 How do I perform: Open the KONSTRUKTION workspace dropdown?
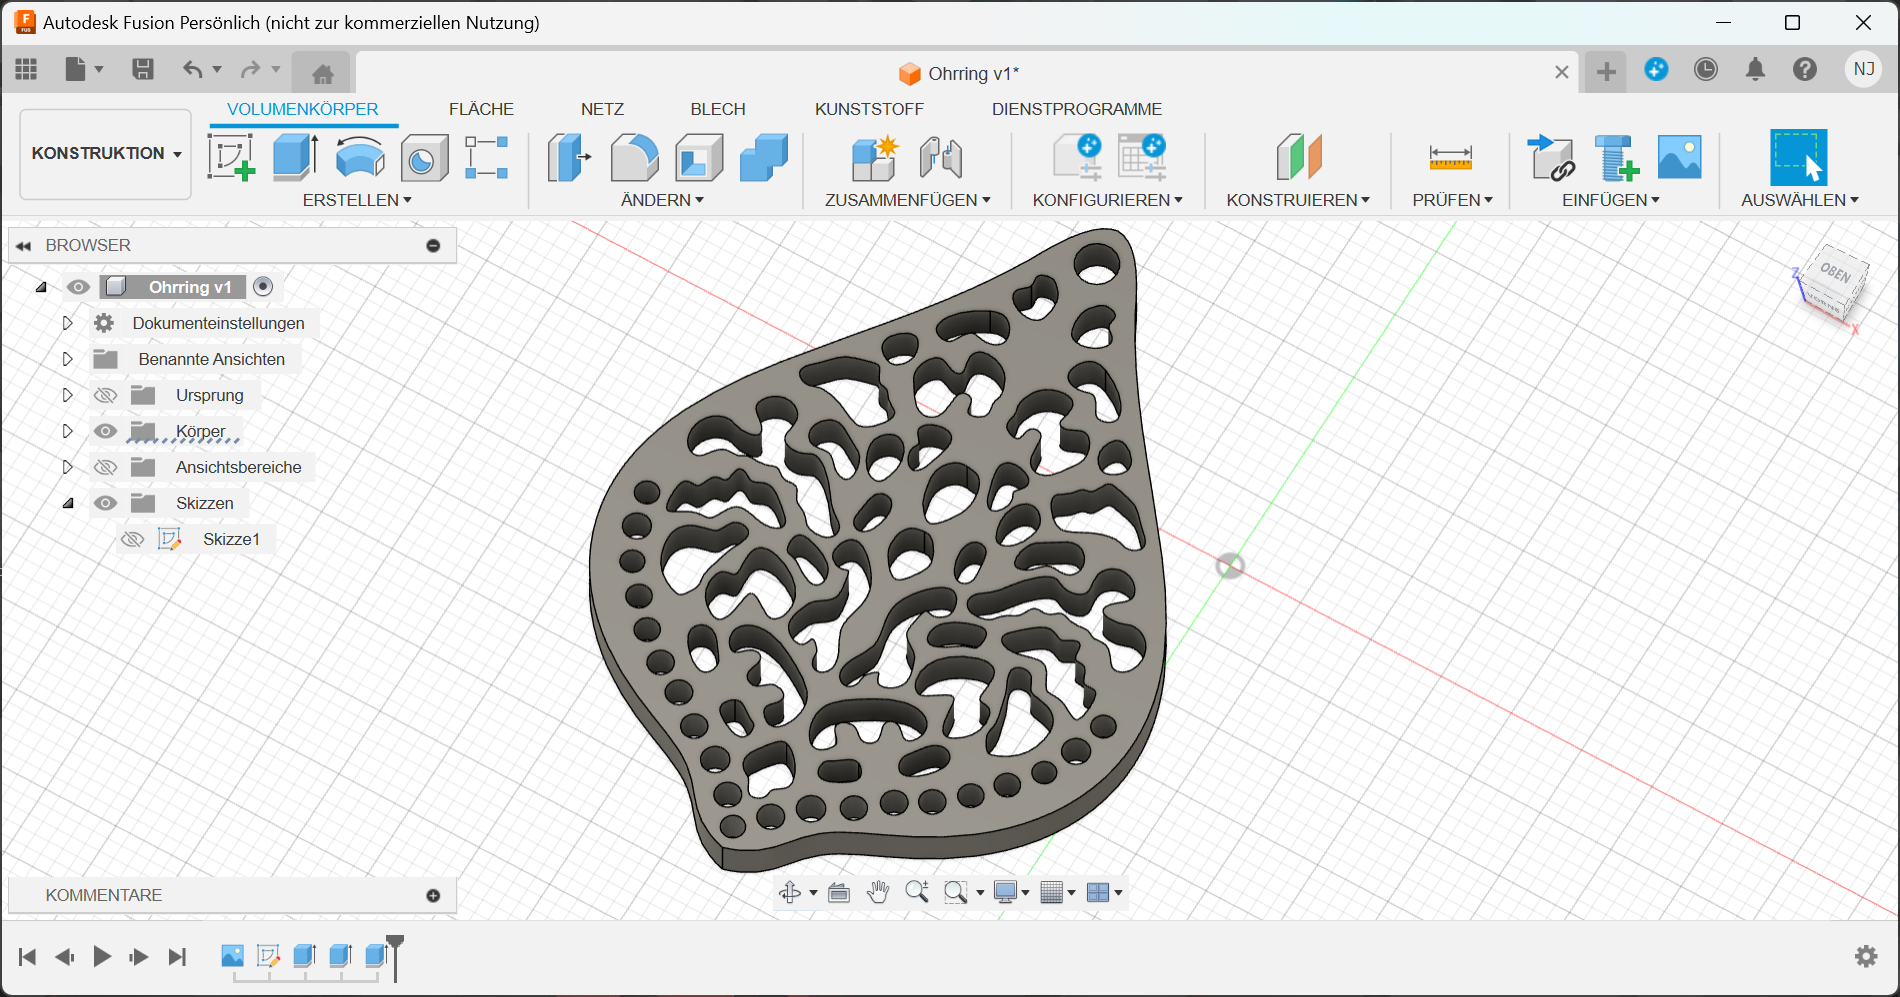pos(106,153)
